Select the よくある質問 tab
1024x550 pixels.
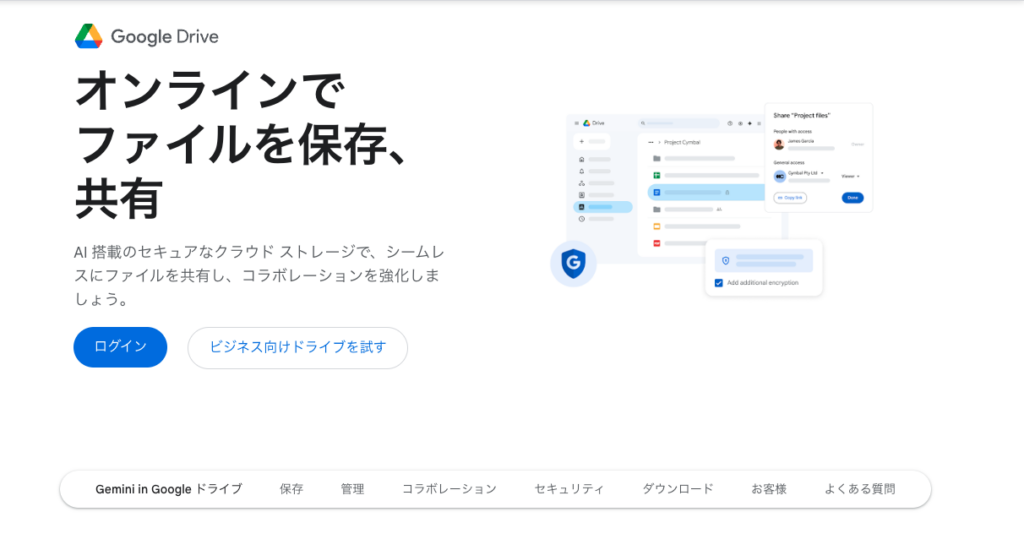[859, 489]
